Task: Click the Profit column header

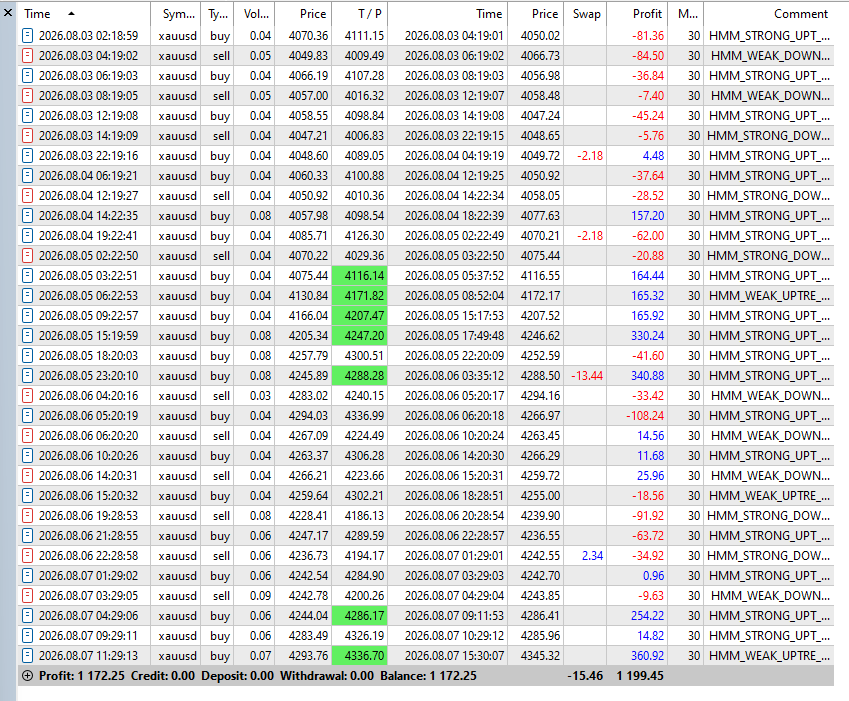Action: 637,14
